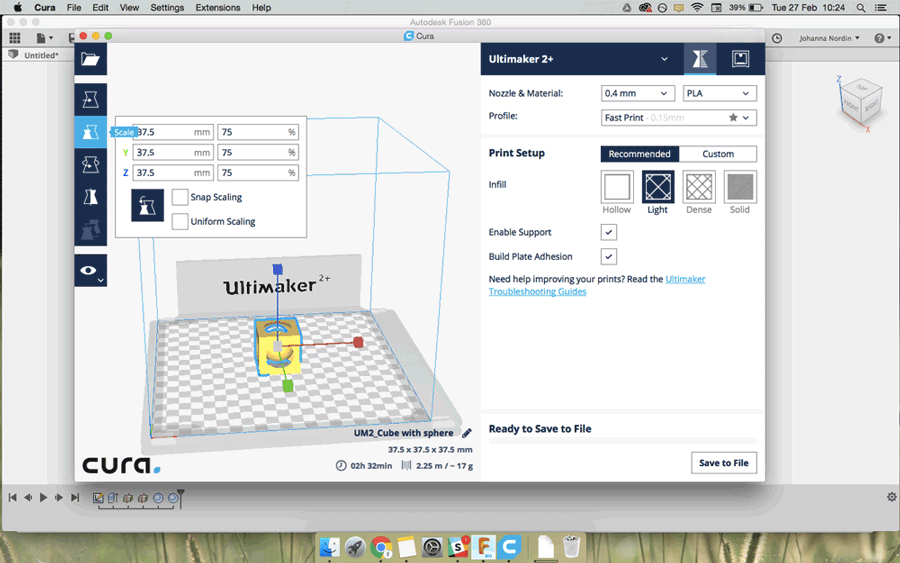Open the Cura application menu
Screen dimensions: 900x563
pyautogui.click(x=44, y=7)
